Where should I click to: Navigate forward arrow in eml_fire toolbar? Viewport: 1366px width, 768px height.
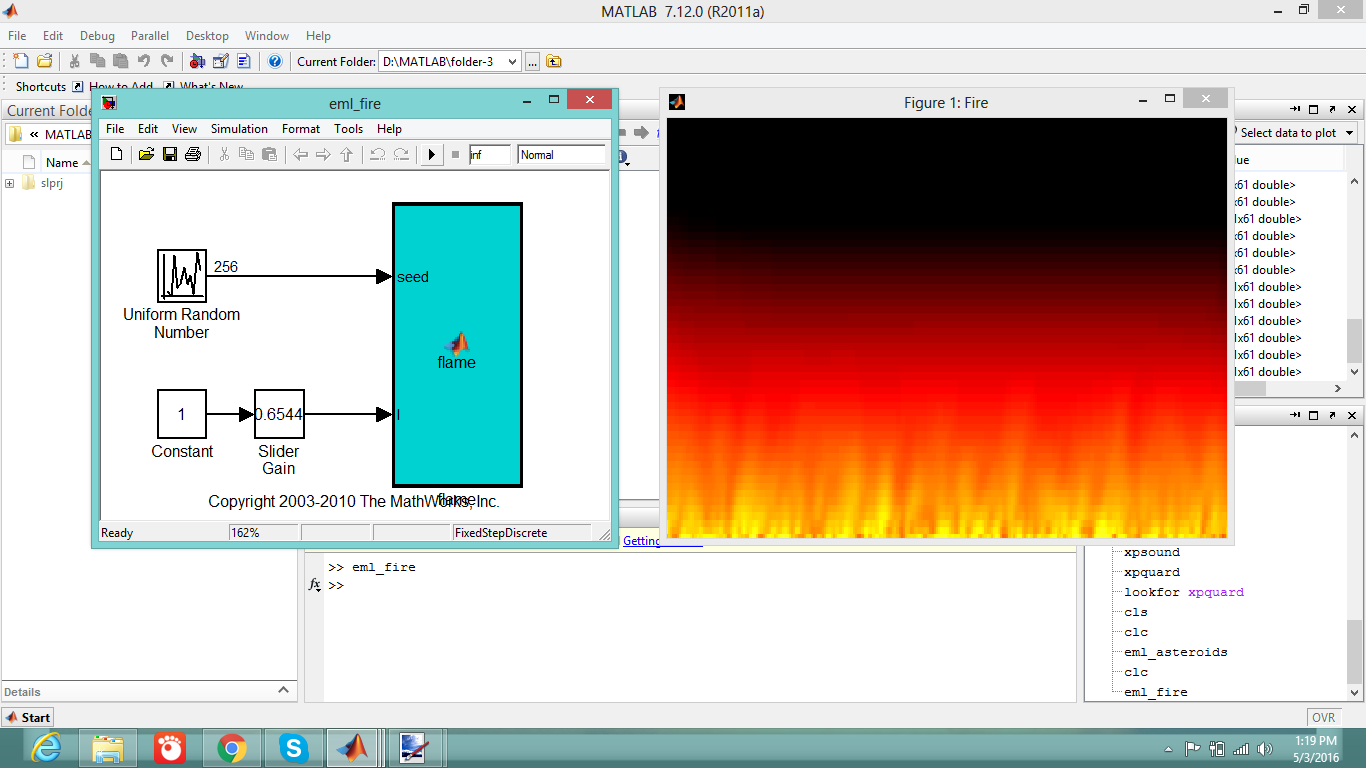[323, 154]
